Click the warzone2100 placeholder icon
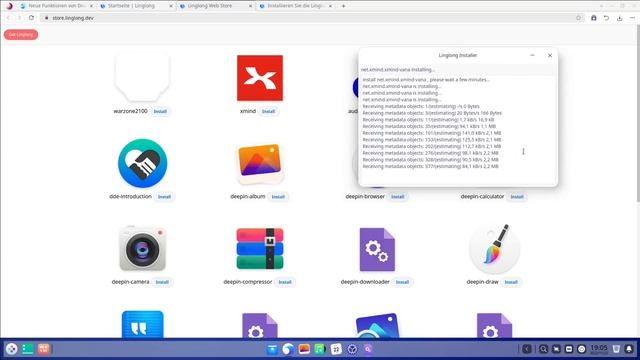 (x=142, y=78)
